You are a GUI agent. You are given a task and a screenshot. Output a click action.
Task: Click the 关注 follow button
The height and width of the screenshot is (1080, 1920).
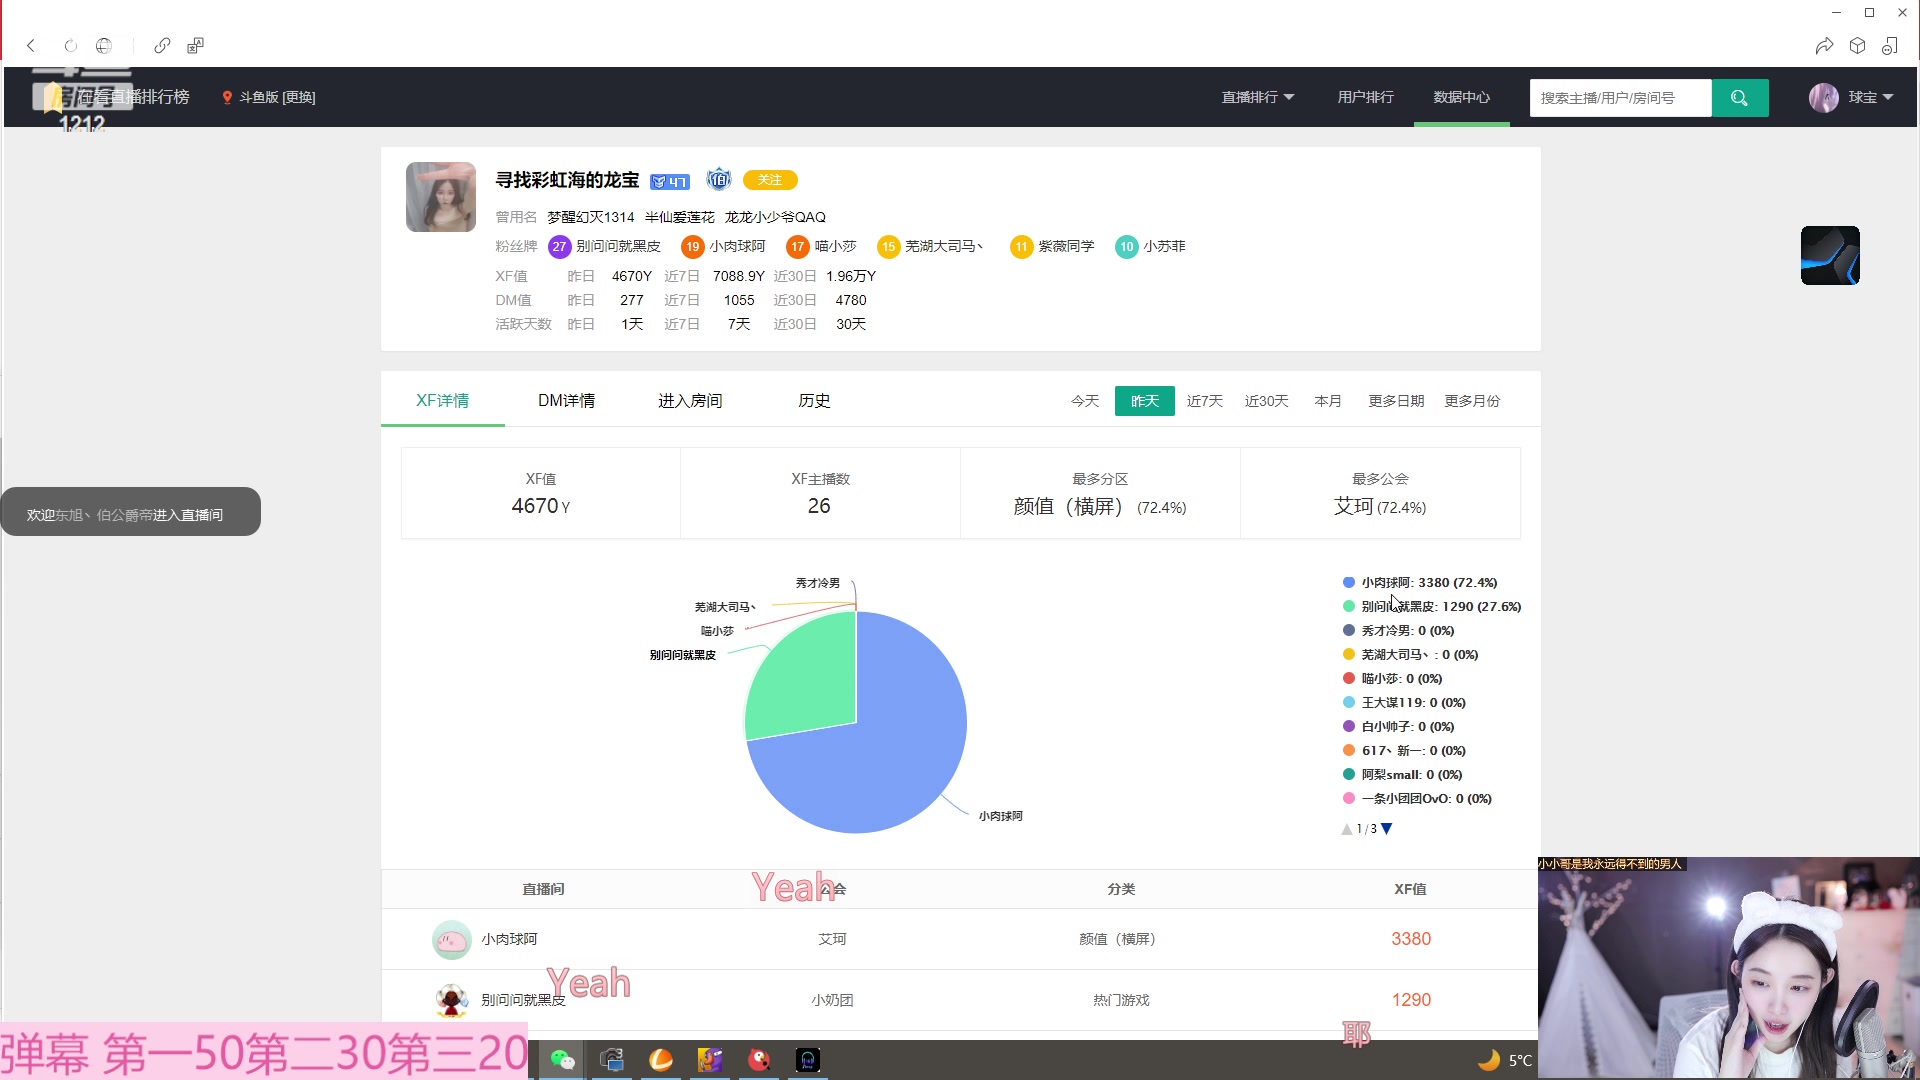point(769,180)
